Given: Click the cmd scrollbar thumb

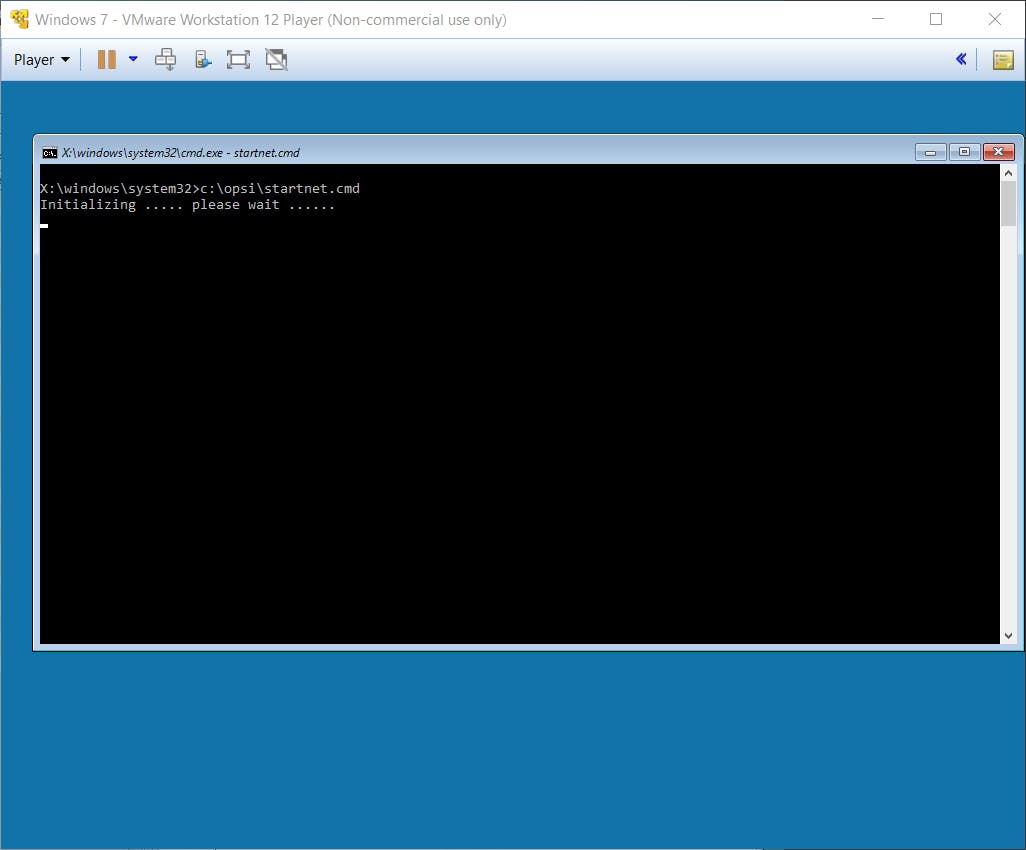Looking at the screenshot, I should click(1008, 204).
